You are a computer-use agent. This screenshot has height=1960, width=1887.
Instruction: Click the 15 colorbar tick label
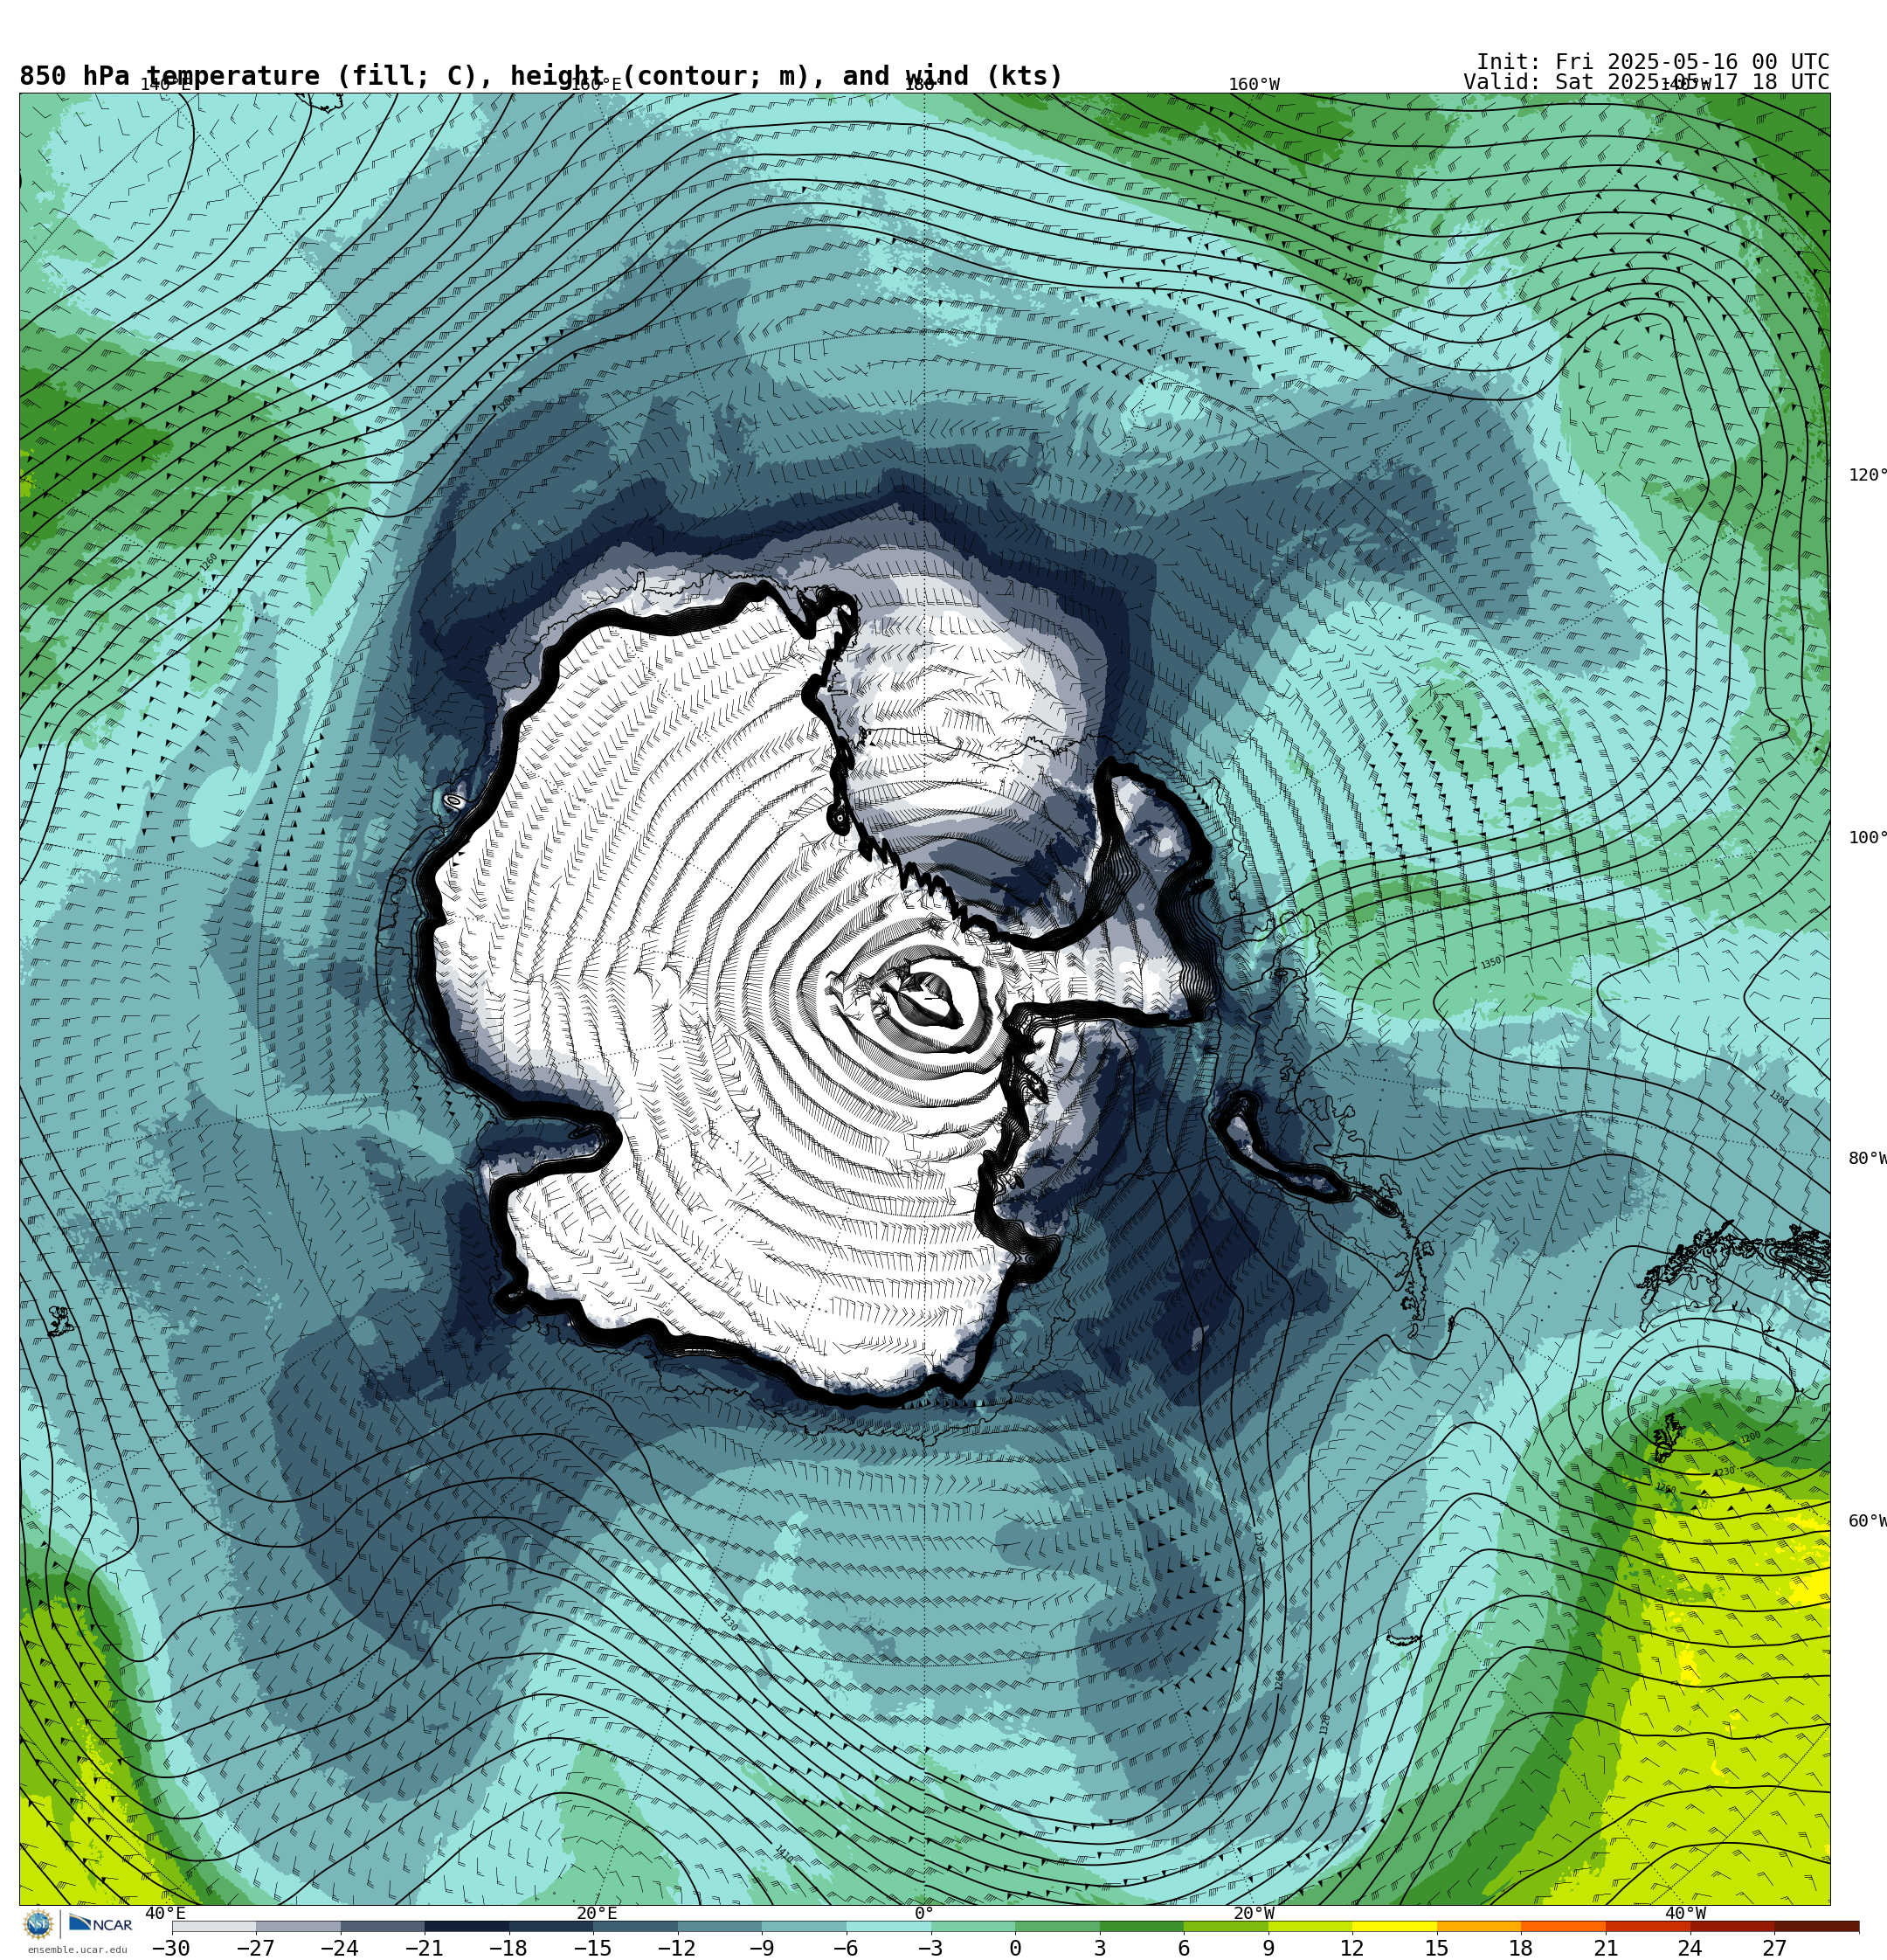(x=1437, y=1948)
